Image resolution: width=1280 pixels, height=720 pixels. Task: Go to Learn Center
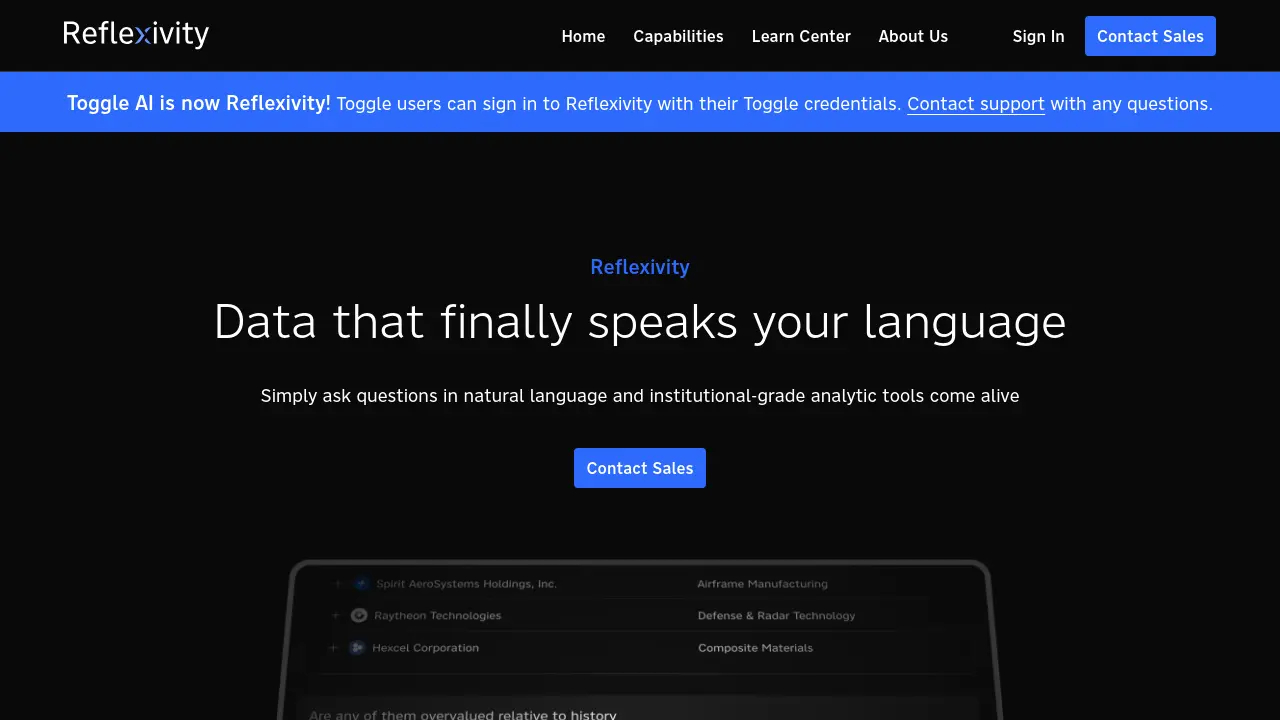coord(801,36)
